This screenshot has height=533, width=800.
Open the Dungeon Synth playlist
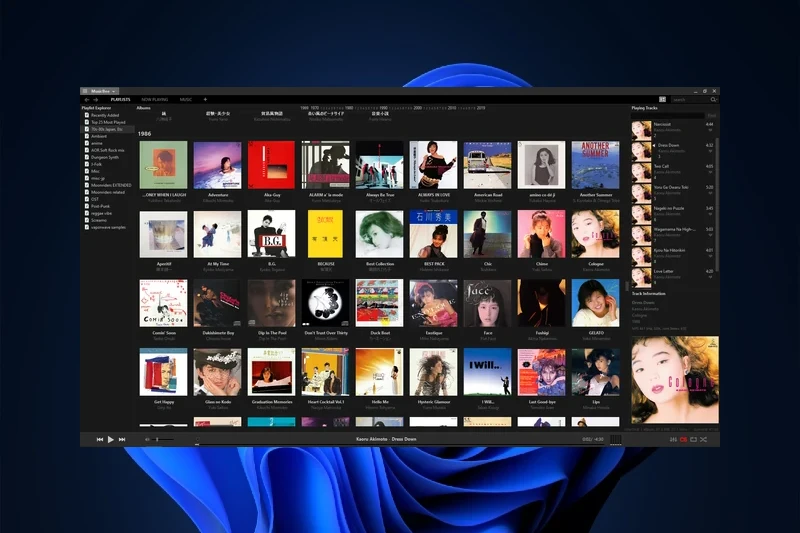pos(105,157)
